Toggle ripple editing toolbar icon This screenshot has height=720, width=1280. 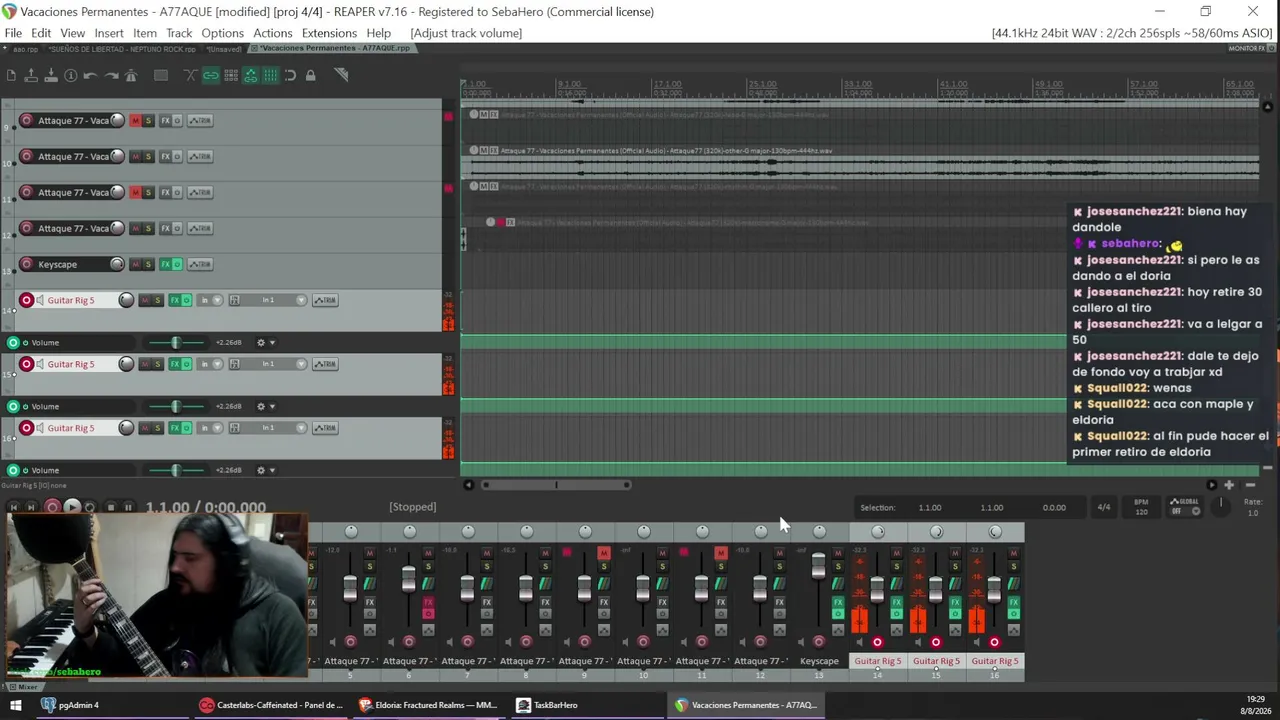point(231,75)
